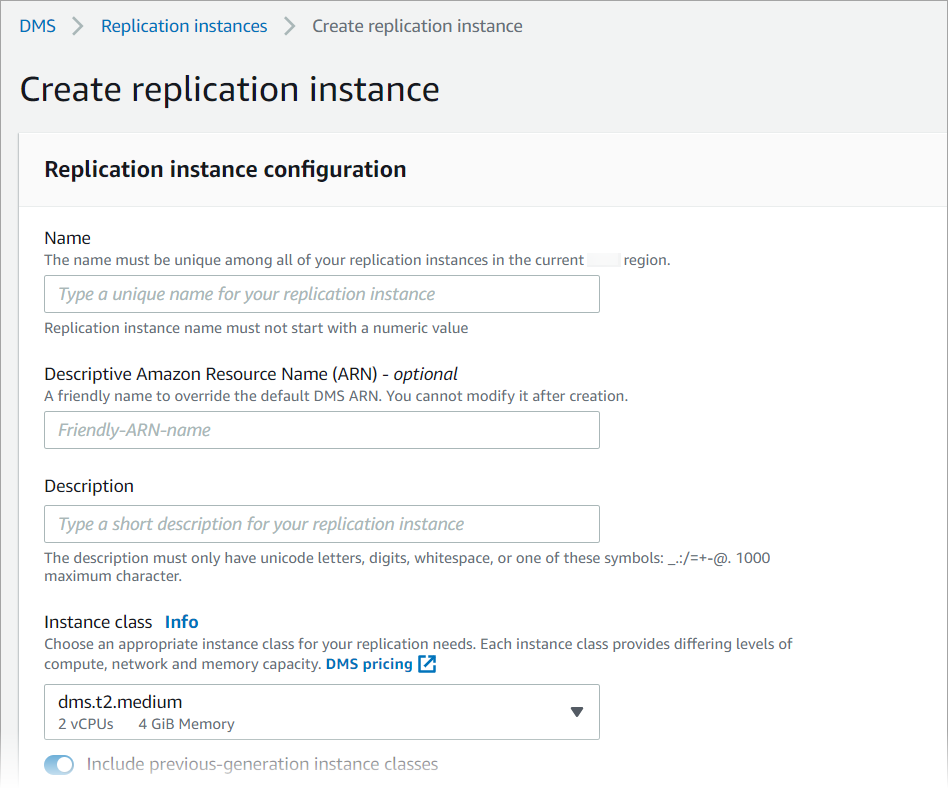Click the '2 vCPUs 4 GiB Memory' dropdown subtext
The height and width of the screenshot is (789, 948).
click(x=146, y=724)
